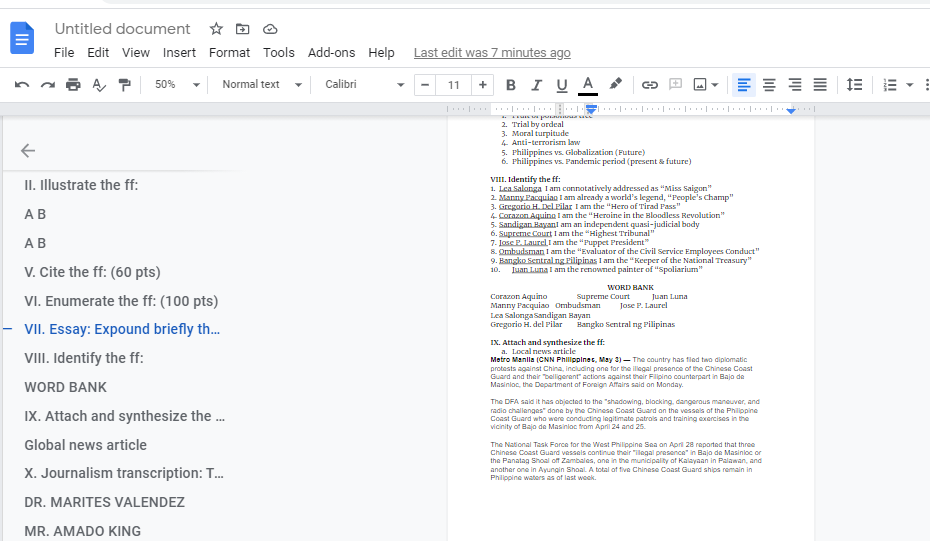The width and height of the screenshot is (930, 541).
Task: Print the document
Action: coord(73,85)
